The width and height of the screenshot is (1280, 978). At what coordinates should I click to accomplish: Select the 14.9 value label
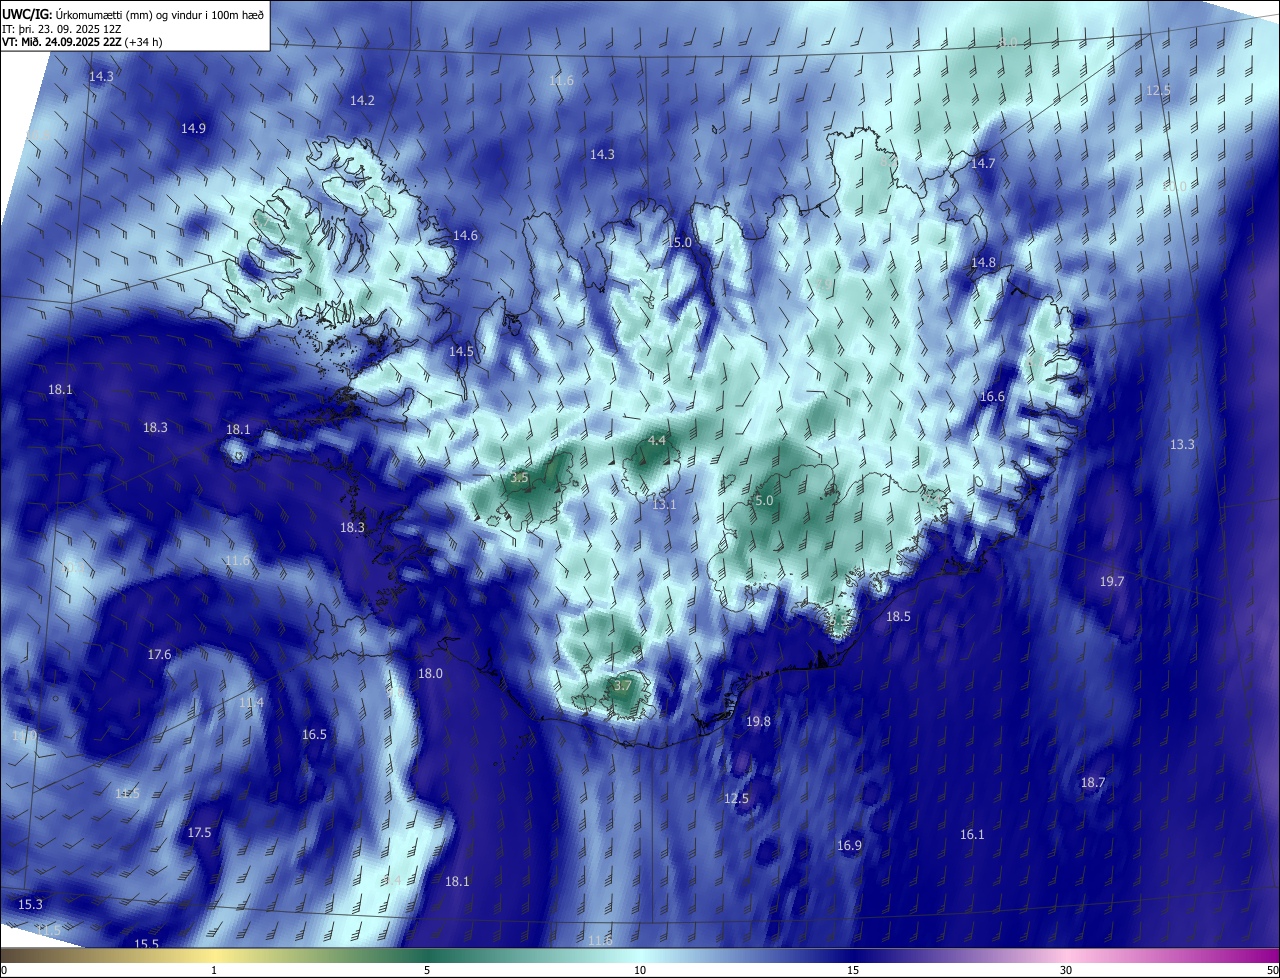(193, 129)
